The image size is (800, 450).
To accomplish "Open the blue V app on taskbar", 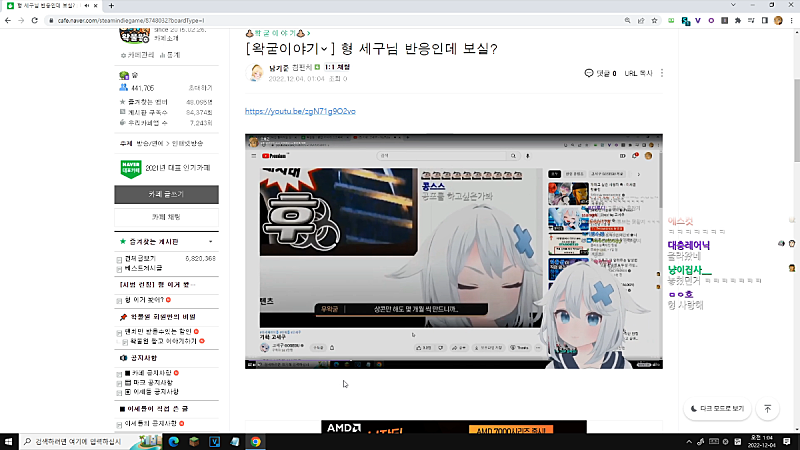I will click(x=214, y=442).
